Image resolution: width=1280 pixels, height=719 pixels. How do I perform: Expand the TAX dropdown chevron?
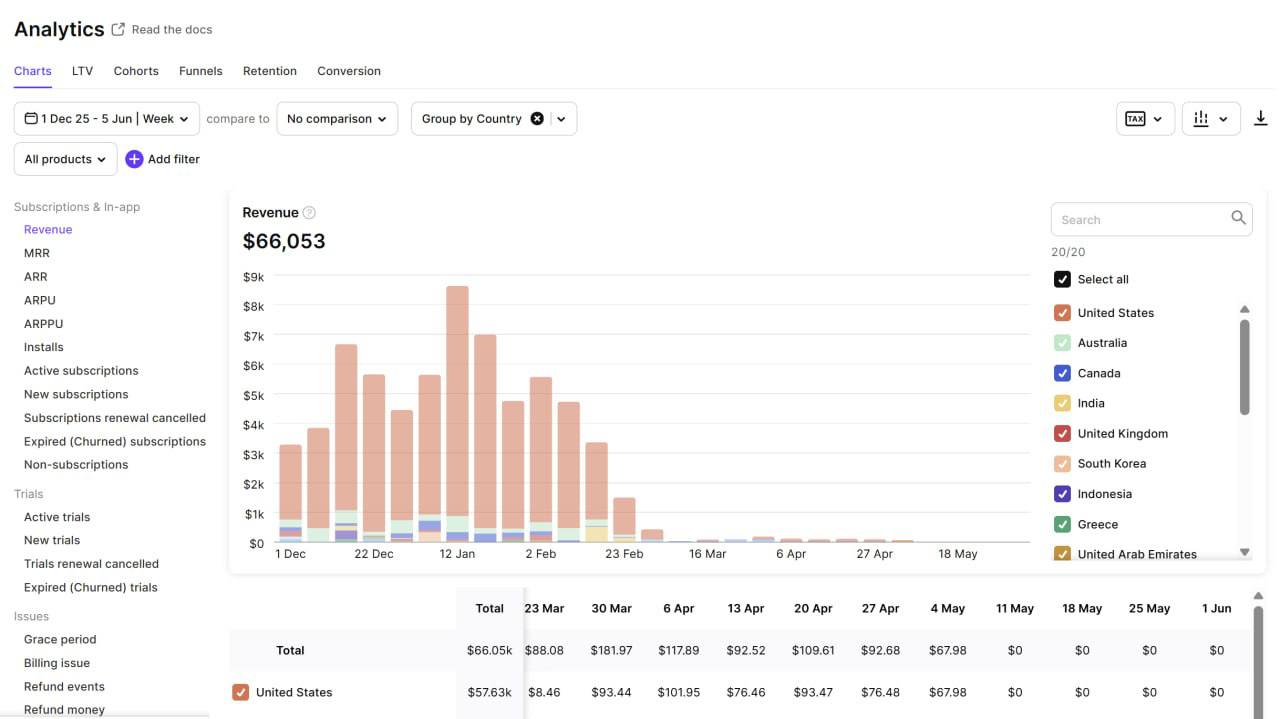[1158, 119]
